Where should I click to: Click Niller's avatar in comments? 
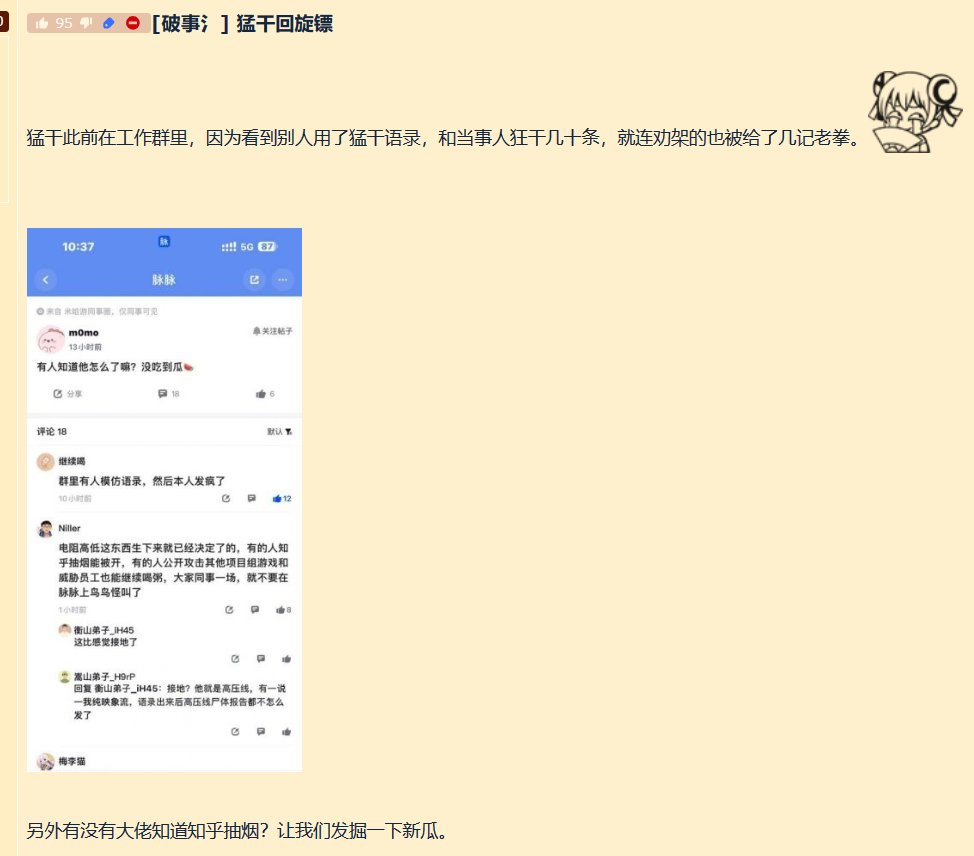(45, 529)
